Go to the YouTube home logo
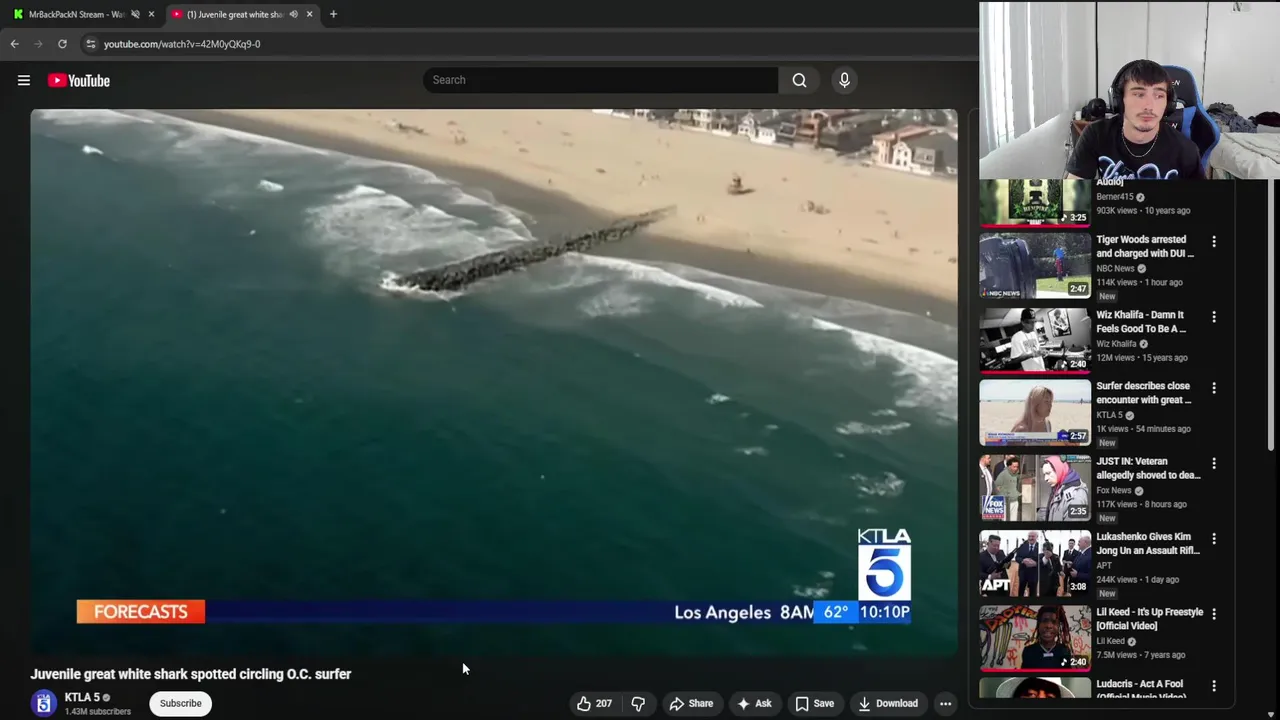This screenshot has width=1280, height=720. (x=79, y=80)
